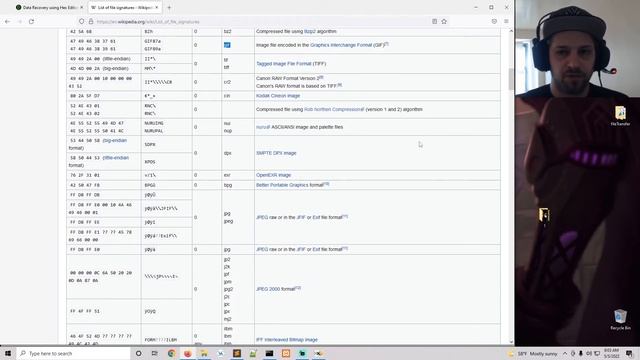This screenshot has width=640, height=360.
Task: Open Task View on the taskbar
Action: point(154,353)
